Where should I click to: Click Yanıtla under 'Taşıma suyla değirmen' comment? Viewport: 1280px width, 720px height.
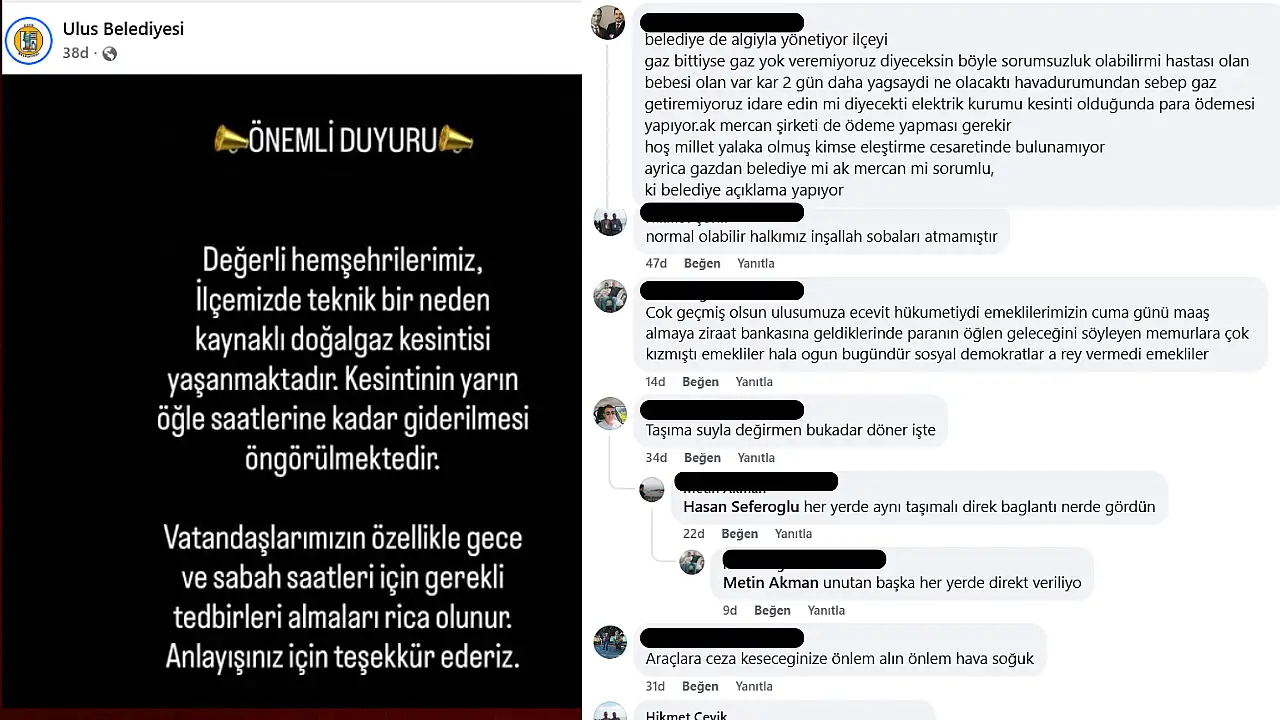pyautogui.click(x=756, y=458)
